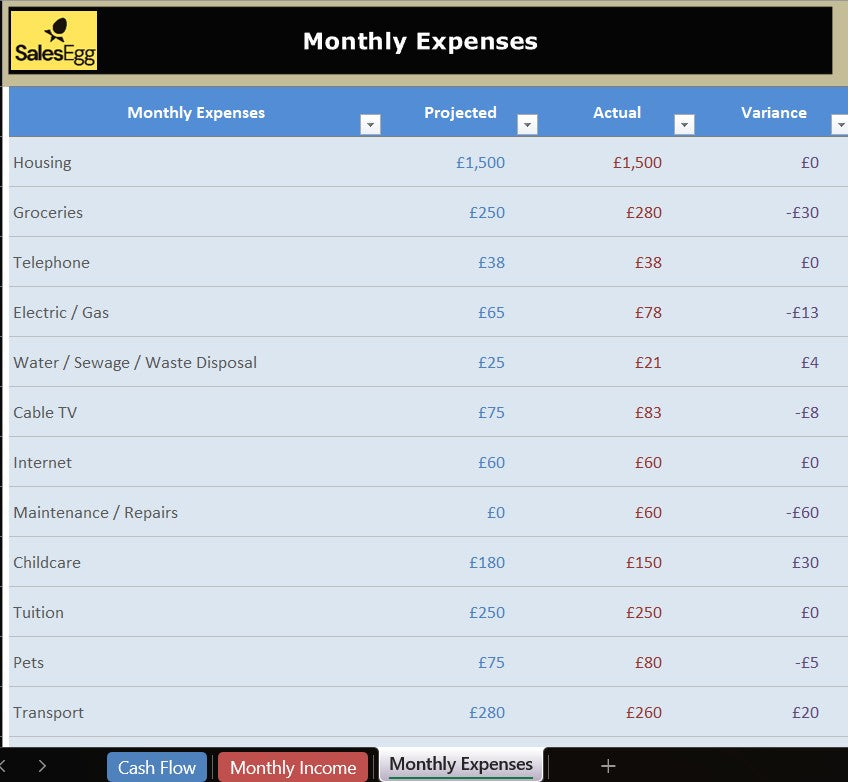The image size is (848, 782).
Task: Add a new sheet with plus button
Action: (x=608, y=766)
